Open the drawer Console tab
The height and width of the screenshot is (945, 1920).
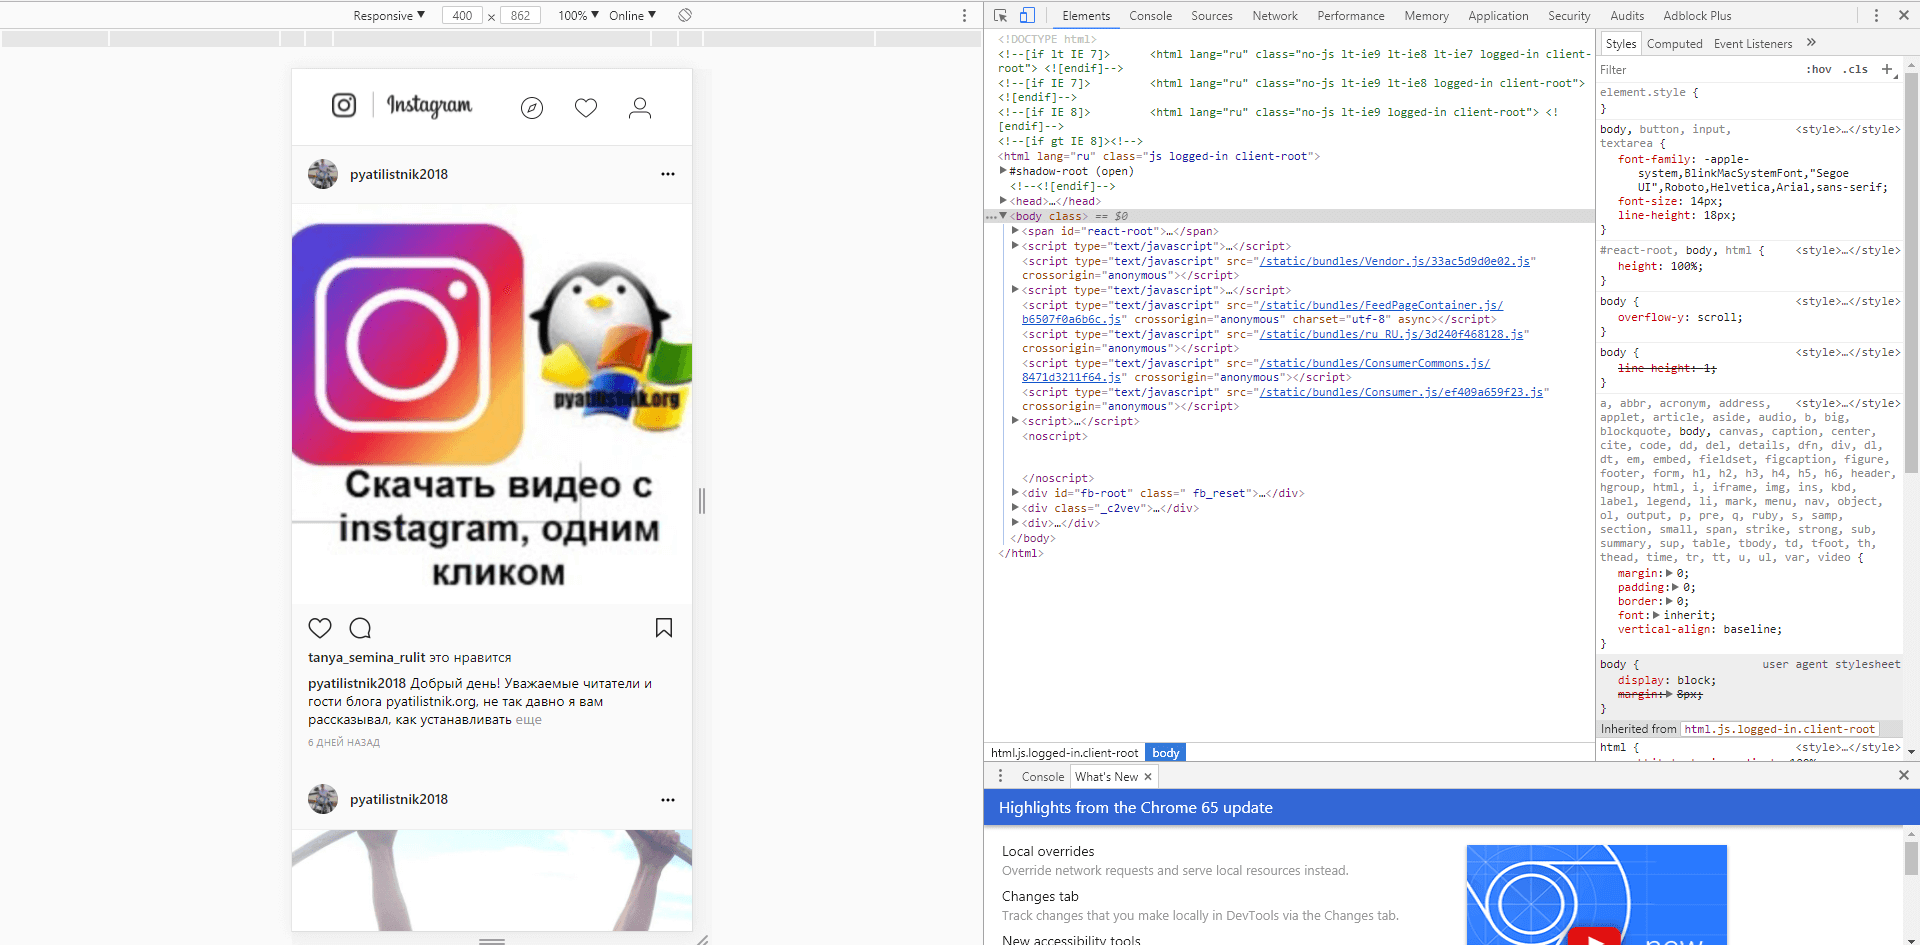point(1042,777)
